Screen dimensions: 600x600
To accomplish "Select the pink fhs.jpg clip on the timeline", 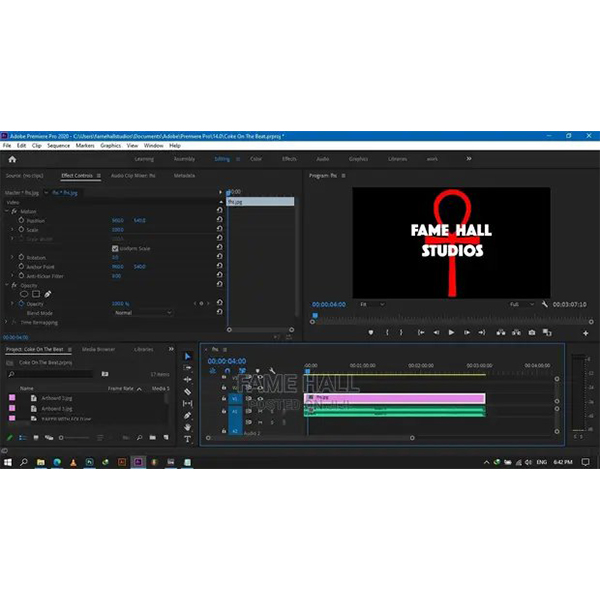I will pos(395,398).
